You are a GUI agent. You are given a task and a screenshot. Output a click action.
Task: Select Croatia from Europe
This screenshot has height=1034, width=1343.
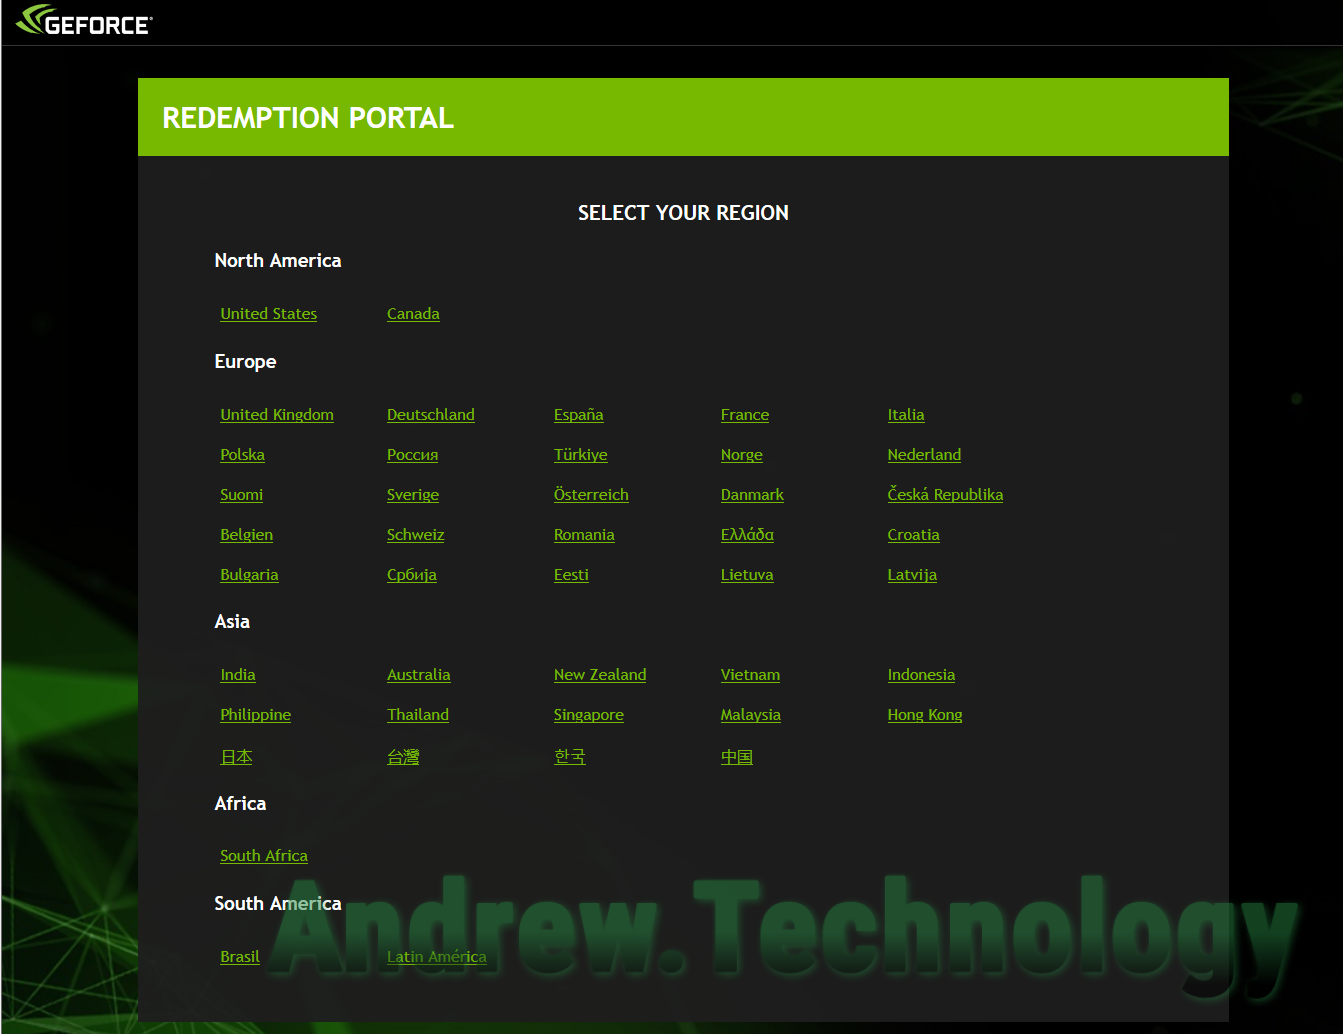tap(914, 535)
